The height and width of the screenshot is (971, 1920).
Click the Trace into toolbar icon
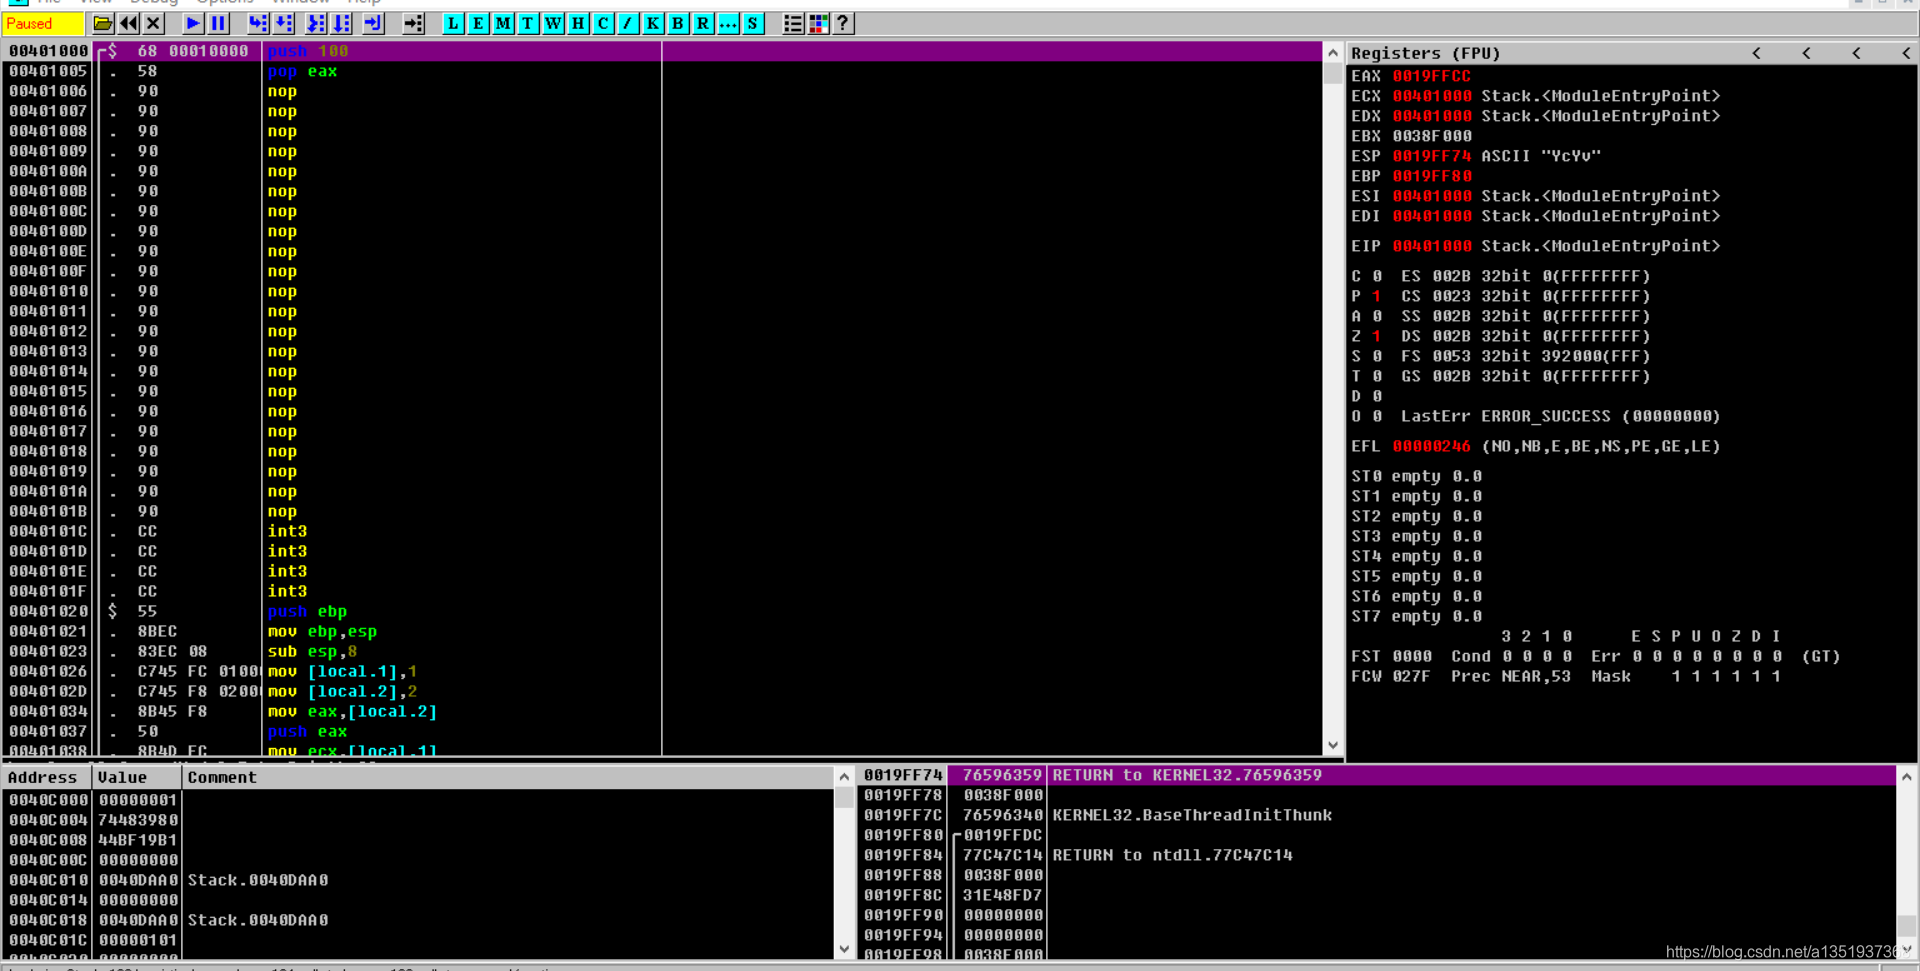(316, 23)
